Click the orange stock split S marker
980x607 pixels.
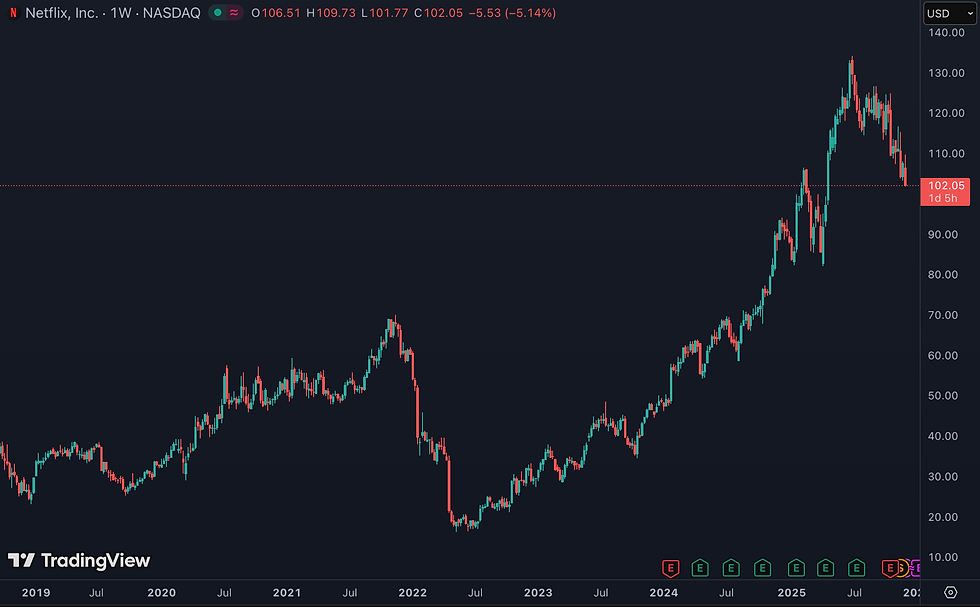(902, 568)
